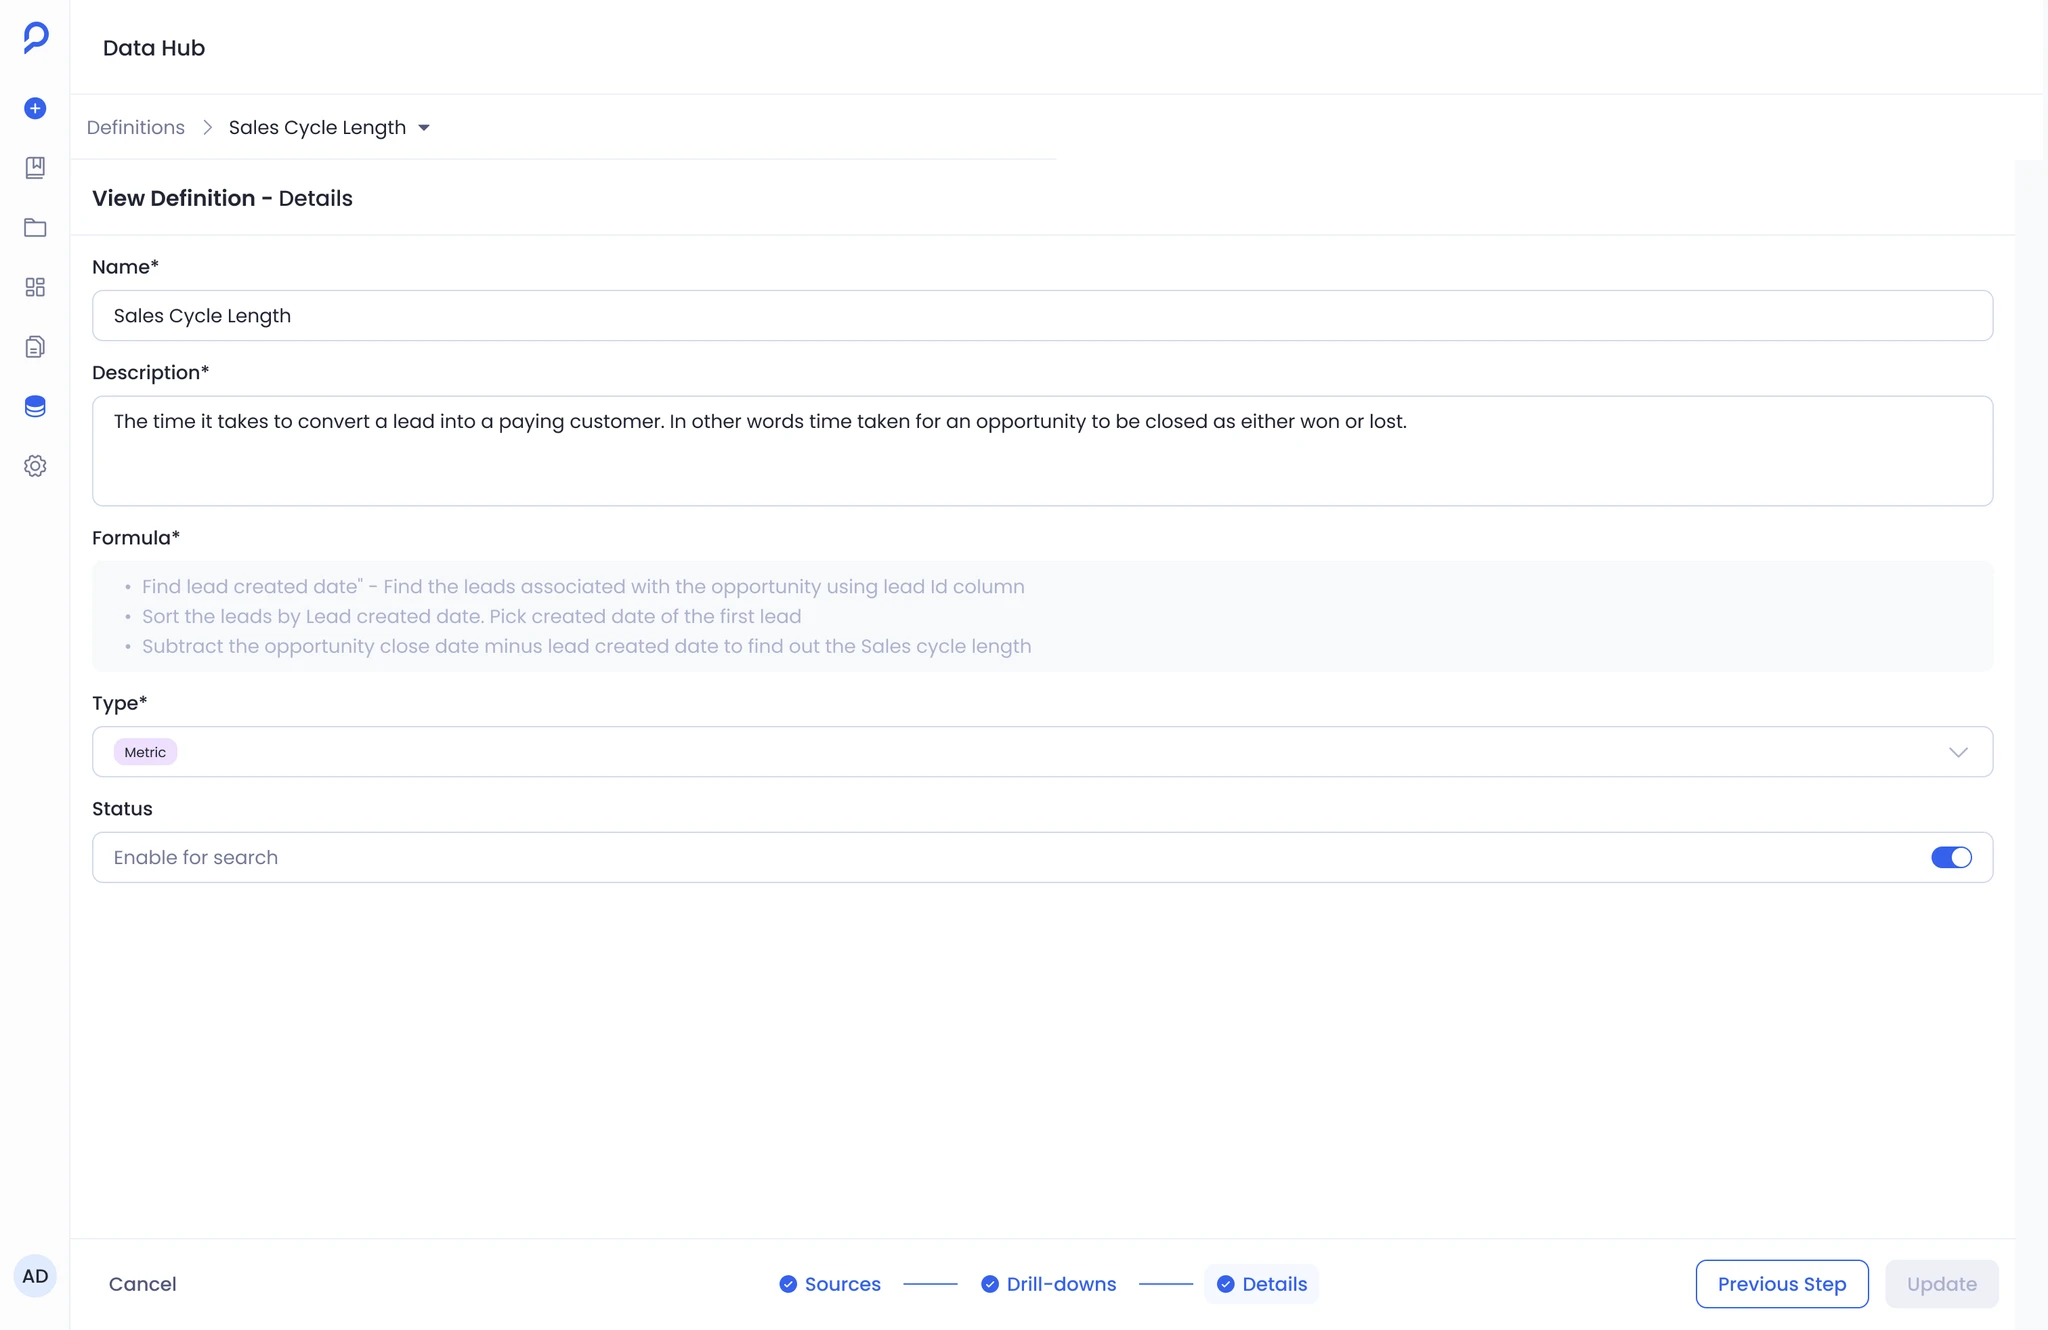Screen dimensions: 2048x1330
Task: Click the Metric type tag
Action: (145, 752)
